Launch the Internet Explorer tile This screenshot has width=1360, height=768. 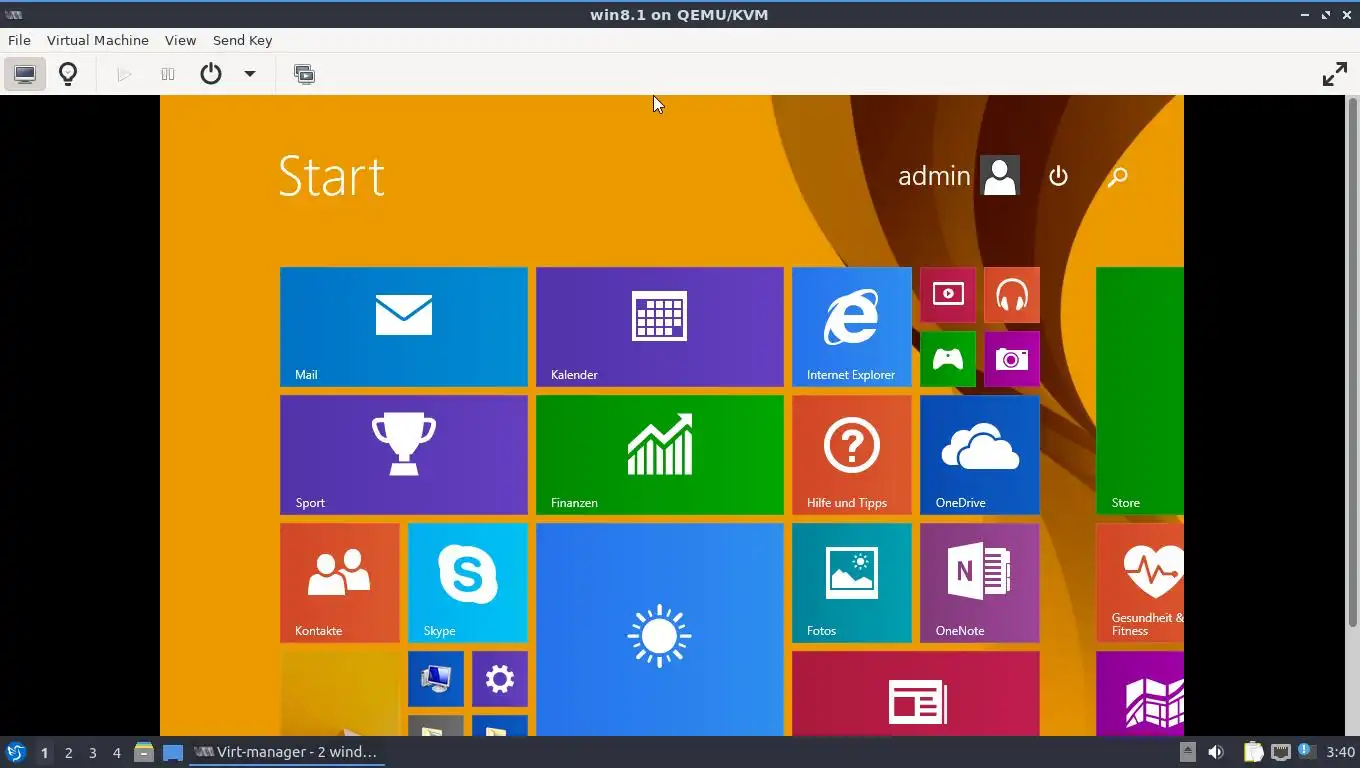coord(852,327)
